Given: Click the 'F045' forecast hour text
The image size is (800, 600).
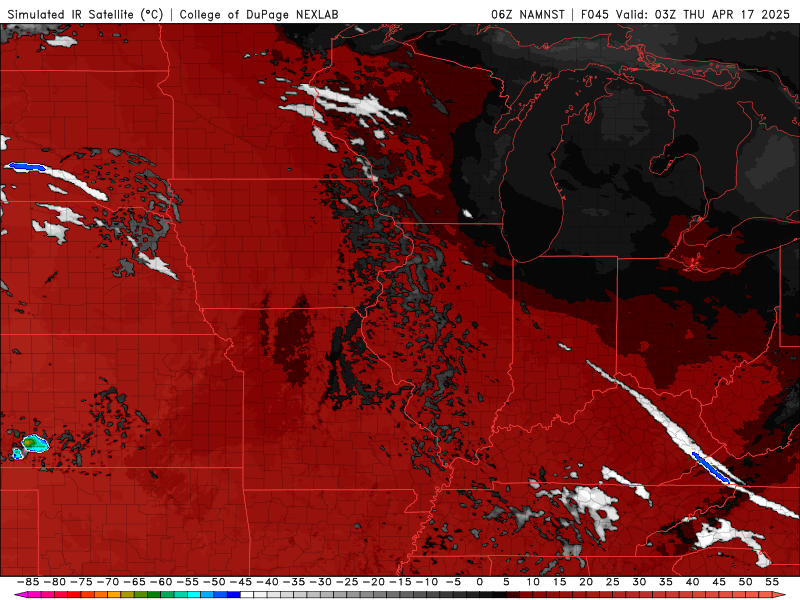Looking at the screenshot, I should [595, 14].
